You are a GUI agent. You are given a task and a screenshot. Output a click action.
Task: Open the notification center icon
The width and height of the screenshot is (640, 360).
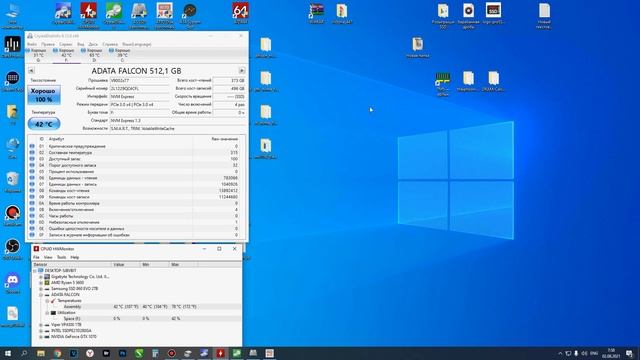(629, 353)
